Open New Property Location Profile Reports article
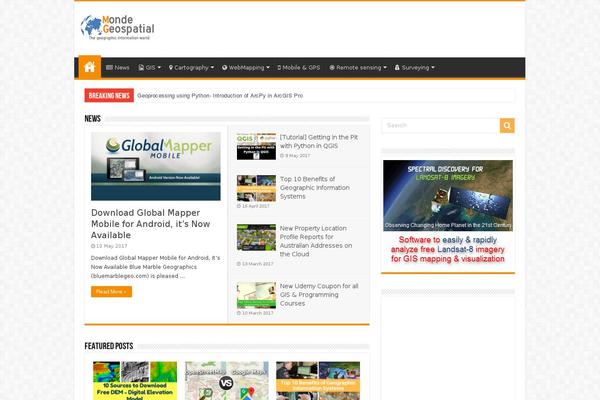 point(315,241)
